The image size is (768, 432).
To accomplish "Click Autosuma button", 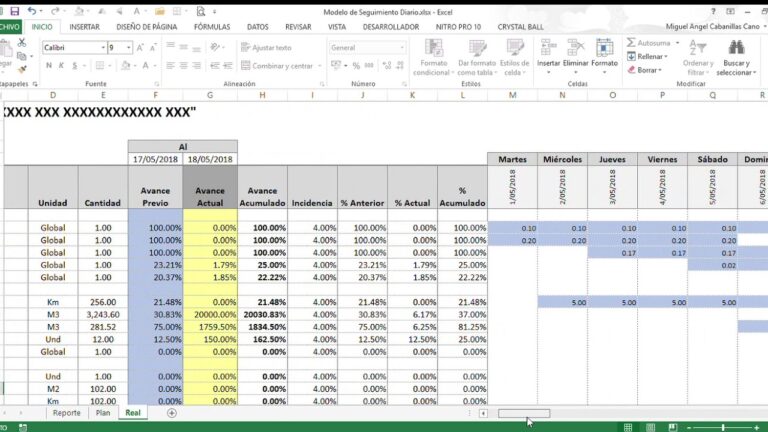I will coord(648,43).
